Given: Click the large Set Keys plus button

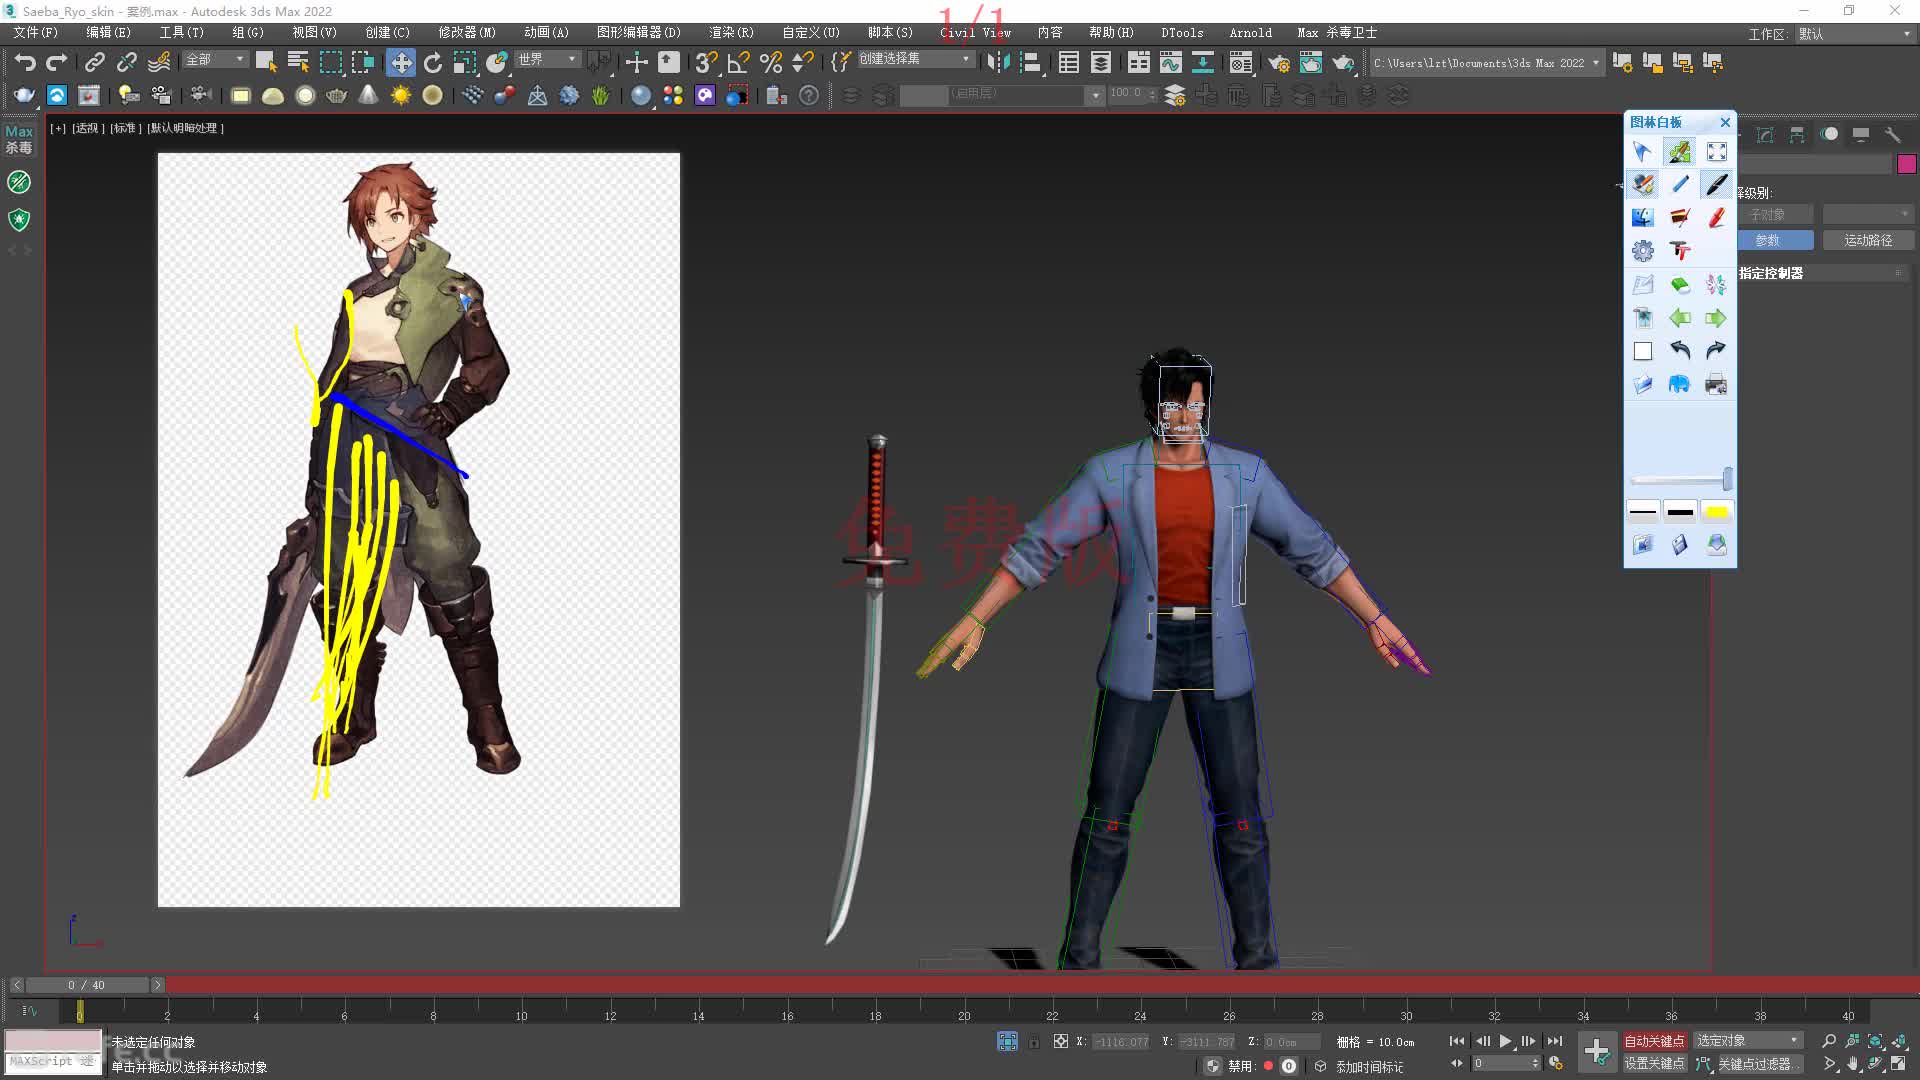Looking at the screenshot, I should click(1597, 1052).
